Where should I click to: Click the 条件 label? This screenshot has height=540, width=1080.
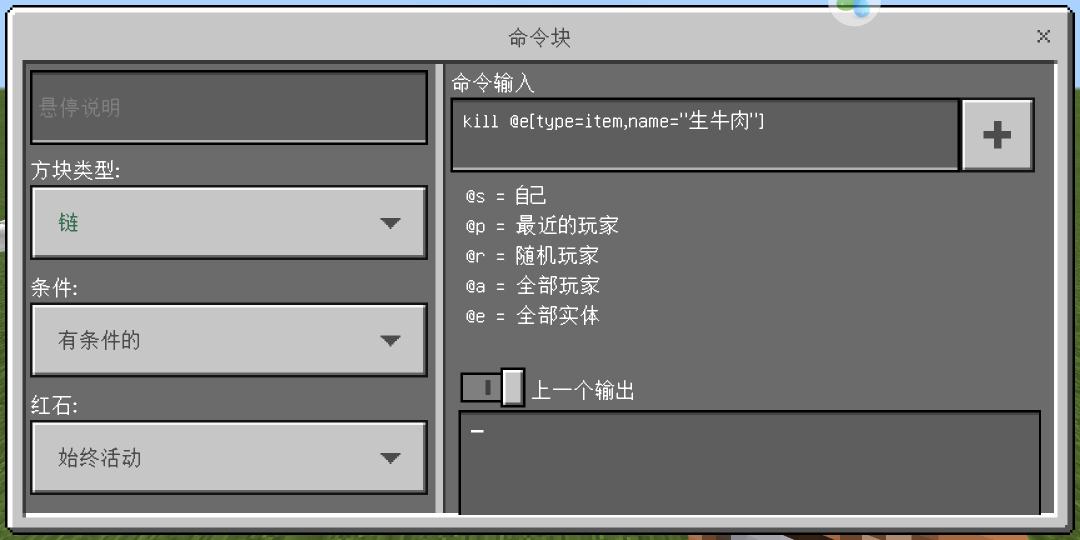click(54, 288)
